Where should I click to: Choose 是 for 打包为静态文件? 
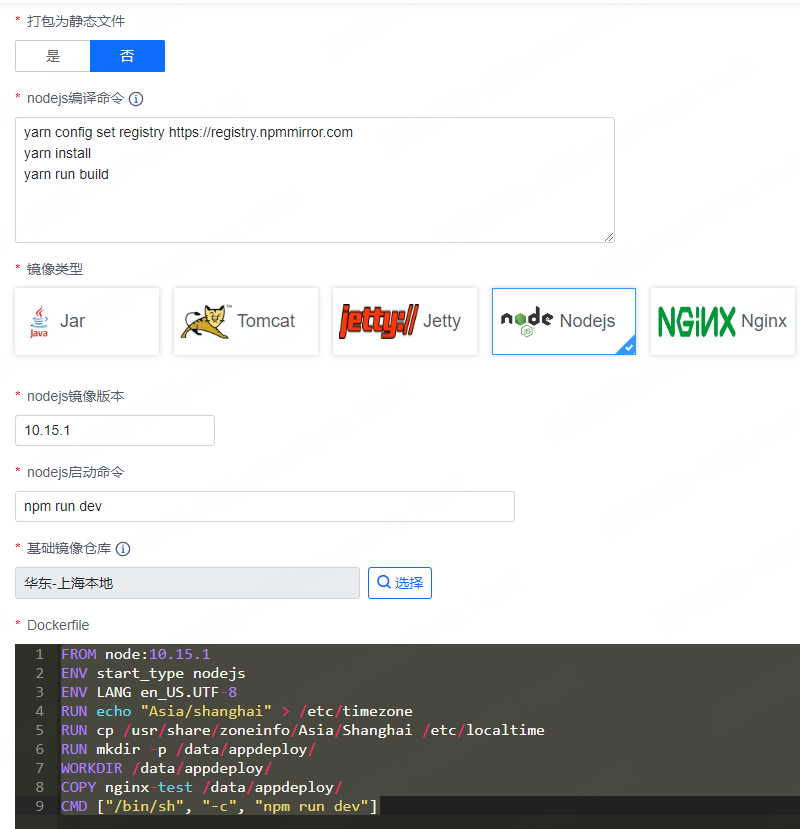coord(52,57)
